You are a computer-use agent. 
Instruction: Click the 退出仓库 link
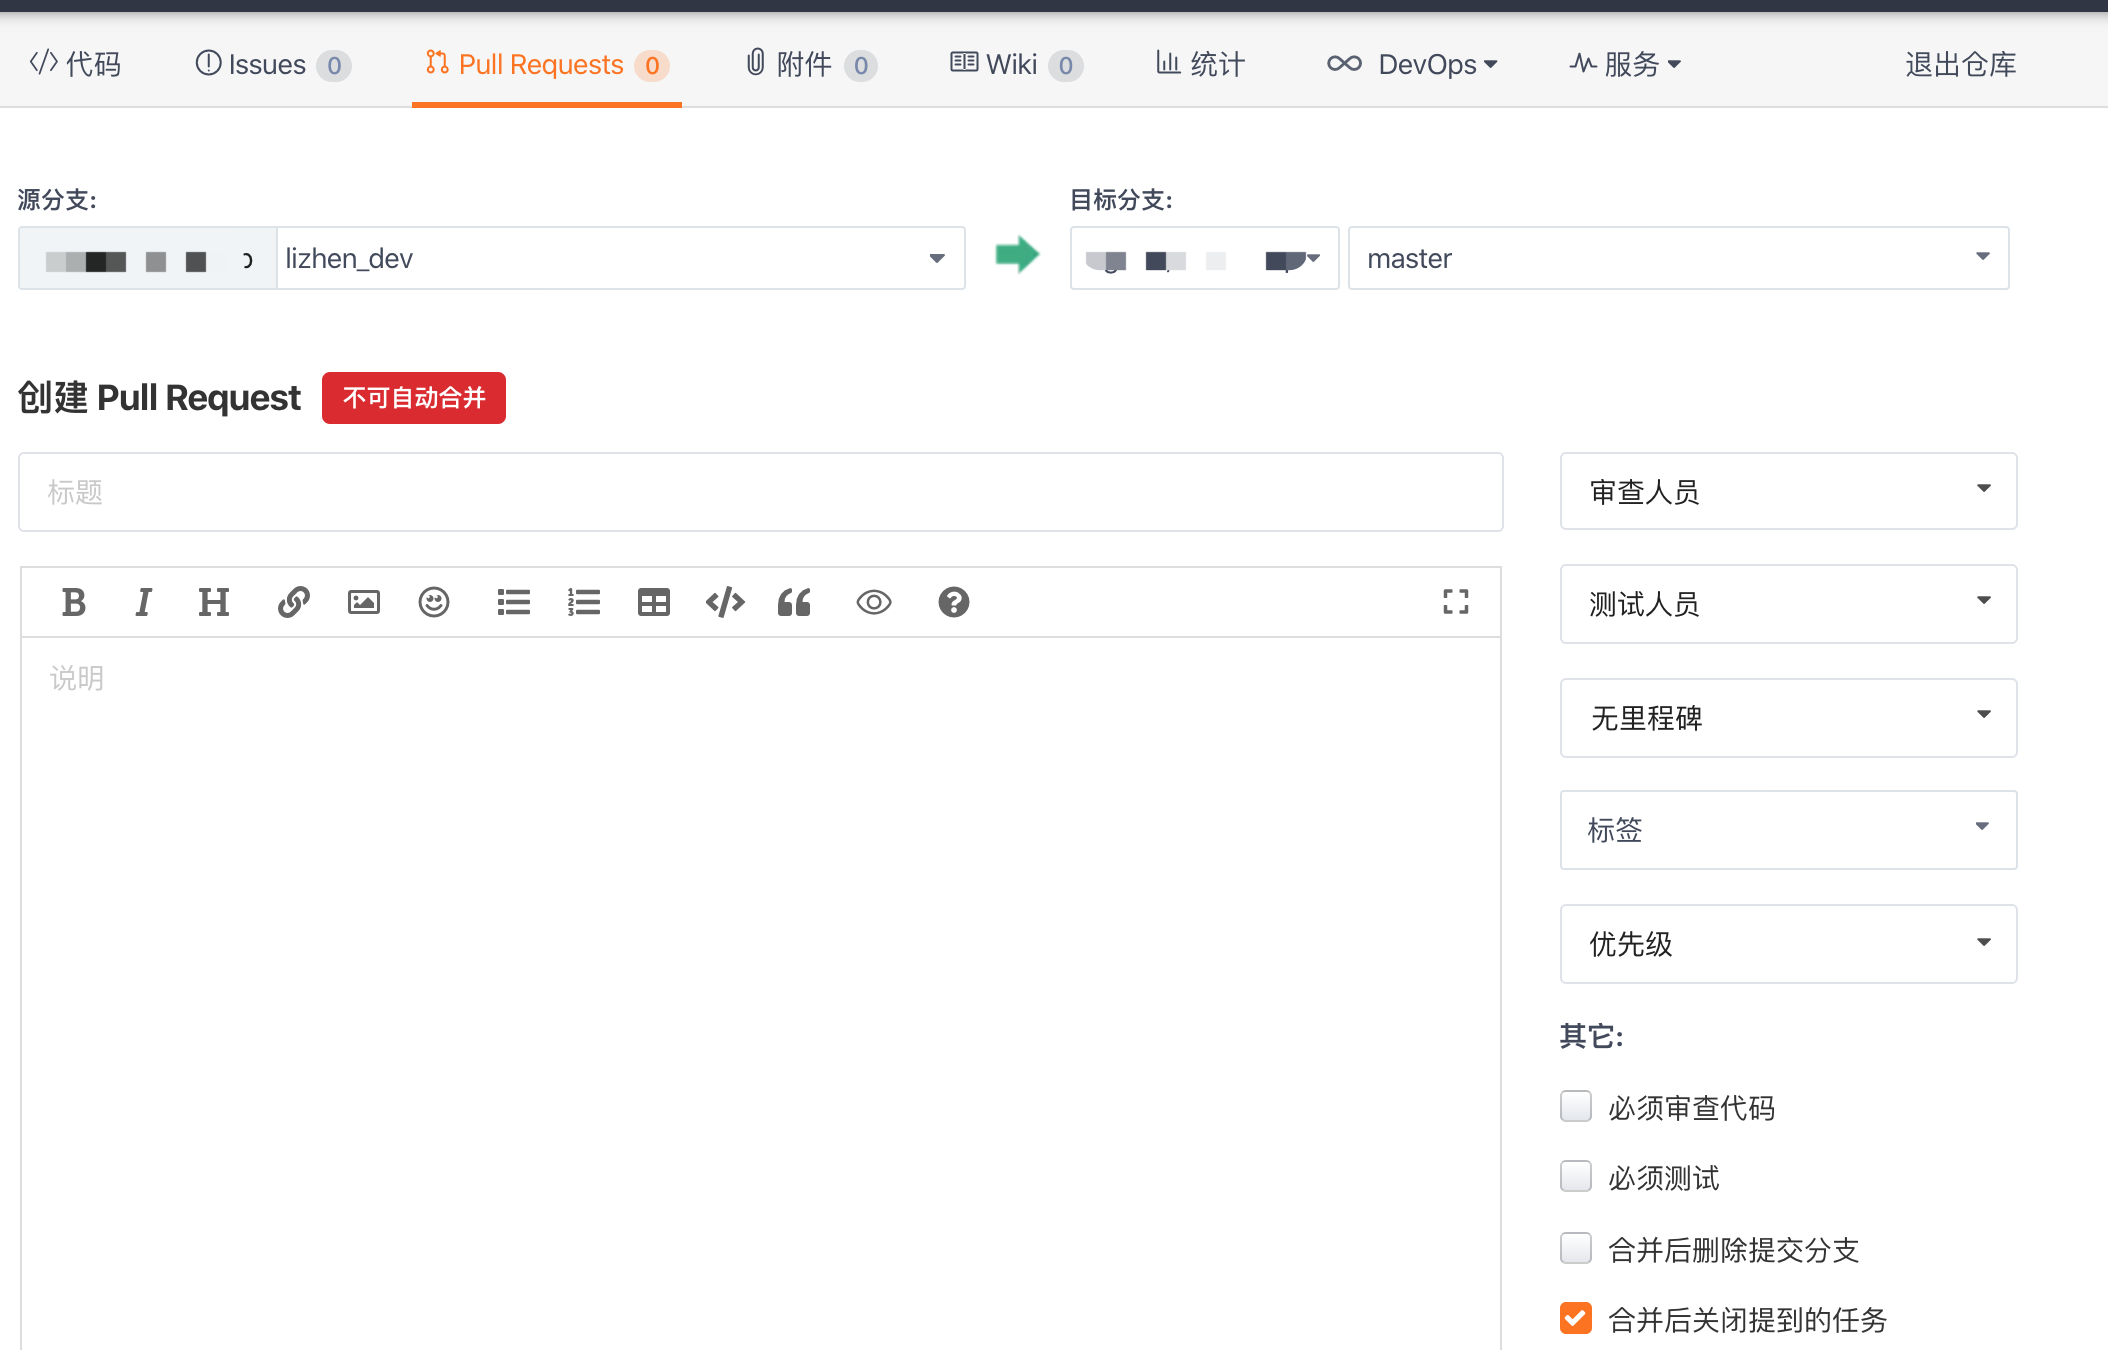click(1960, 64)
